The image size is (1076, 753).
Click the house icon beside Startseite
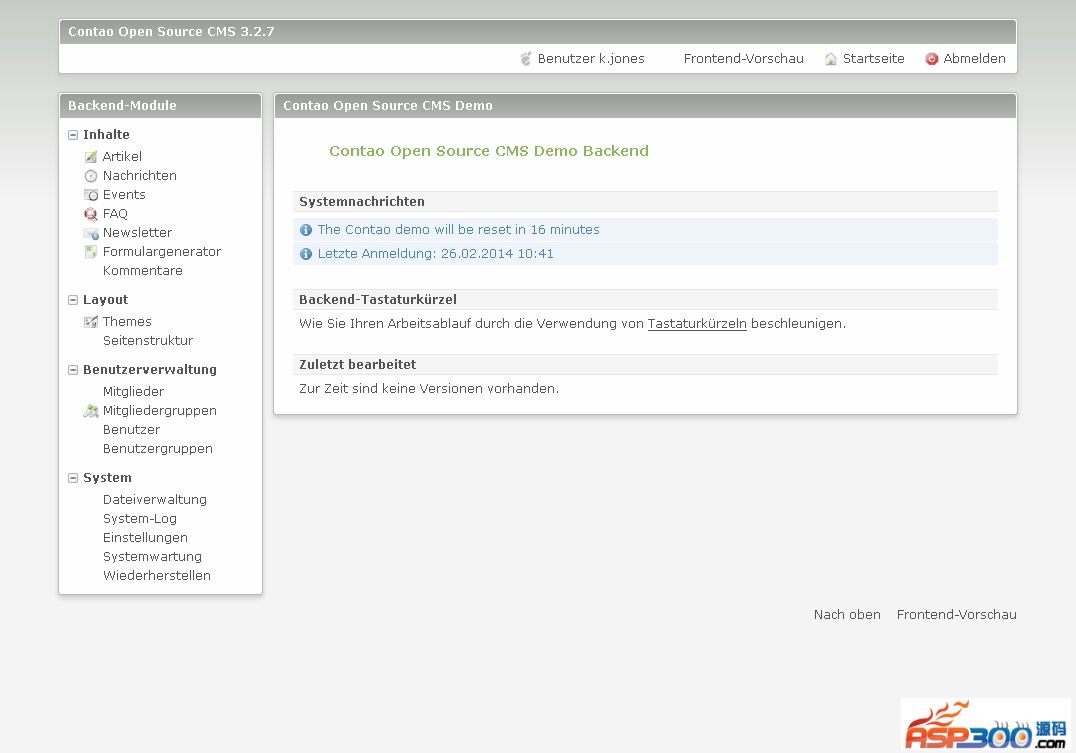(x=830, y=59)
